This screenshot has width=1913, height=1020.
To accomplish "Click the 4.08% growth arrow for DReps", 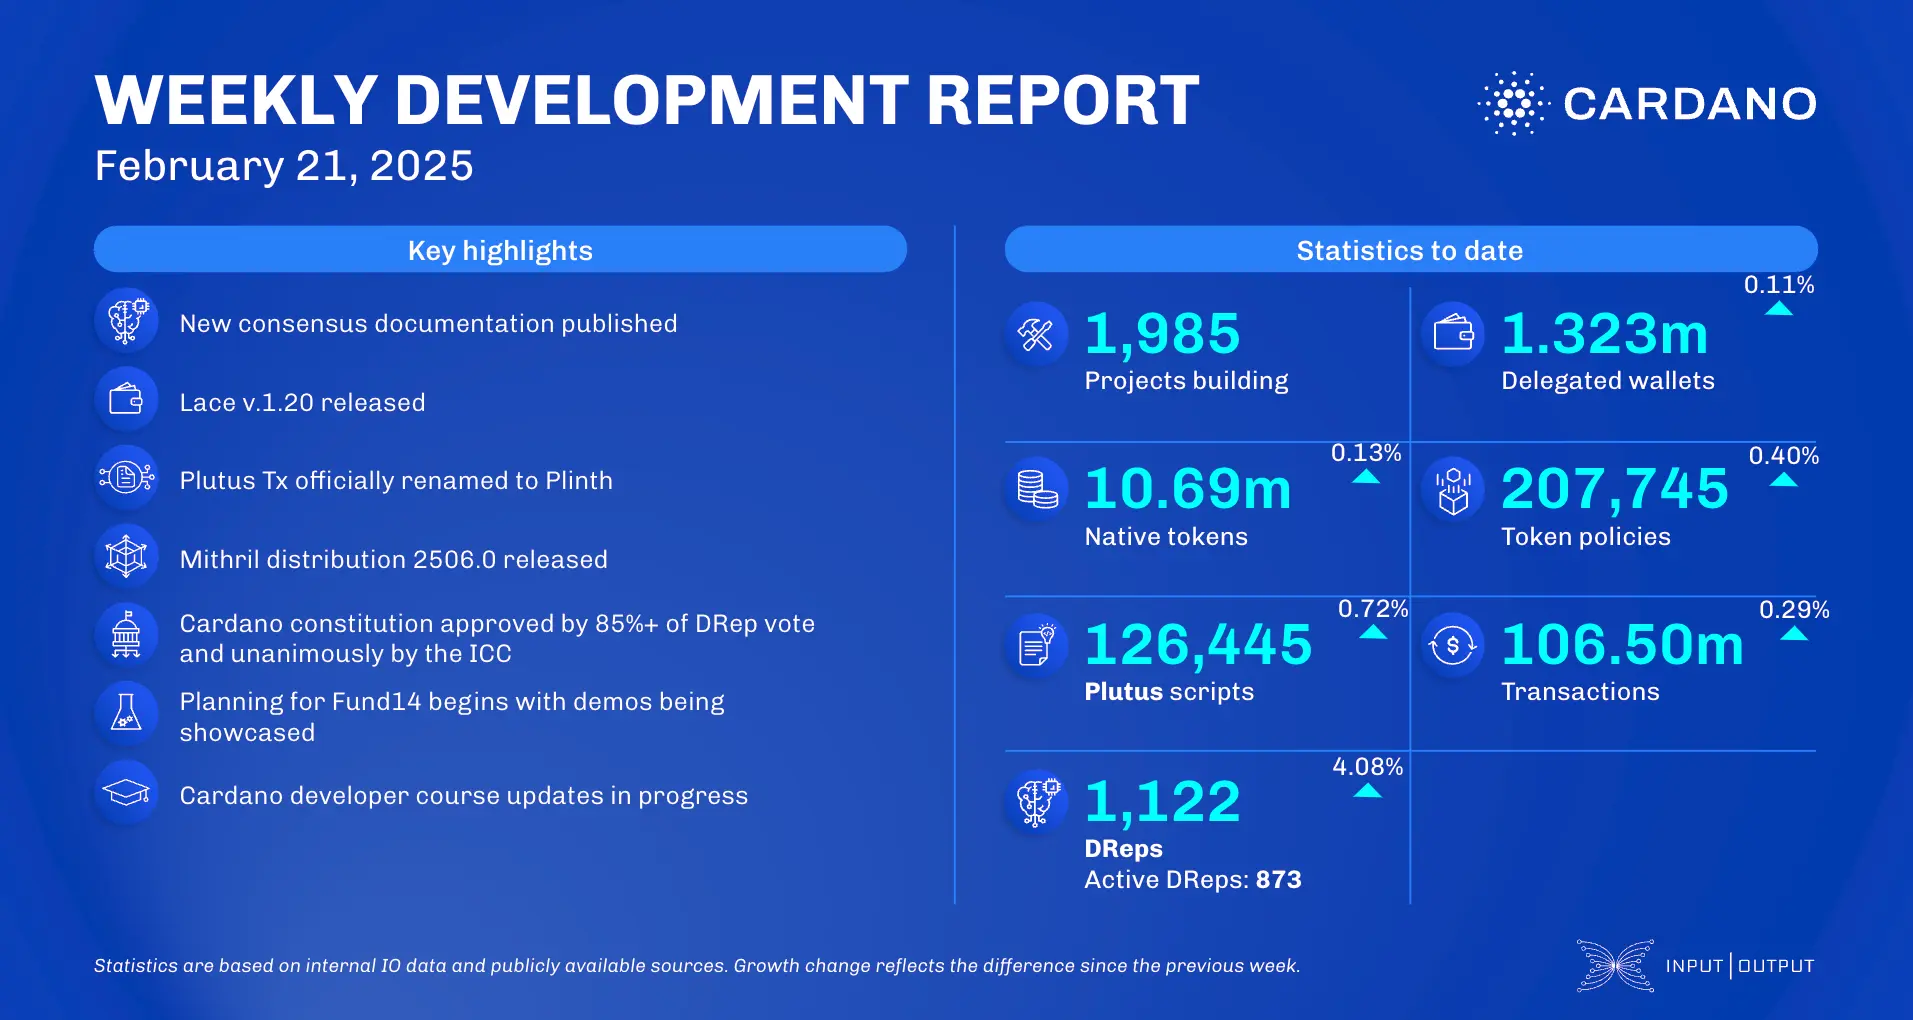I will (x=1368, y=790).
